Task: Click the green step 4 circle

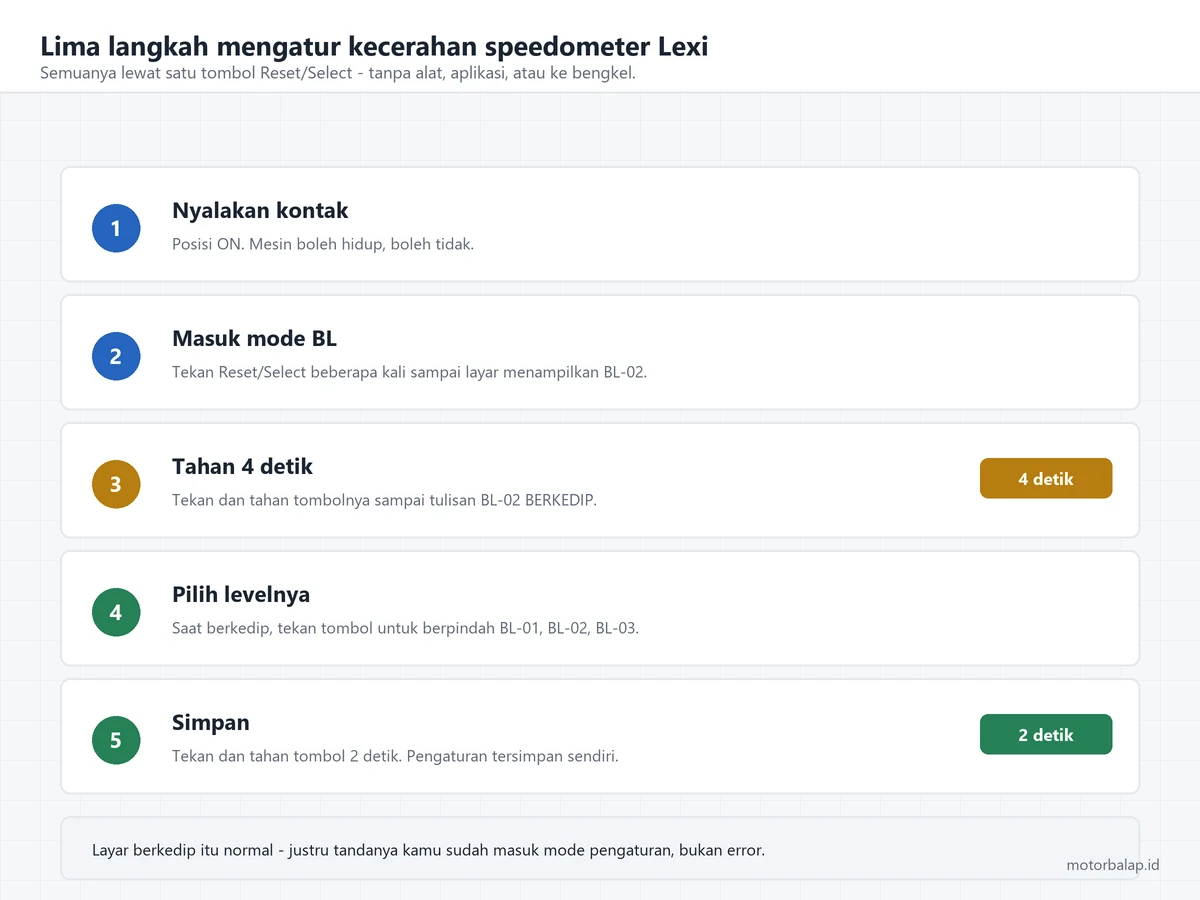Action: coord(116,612)
